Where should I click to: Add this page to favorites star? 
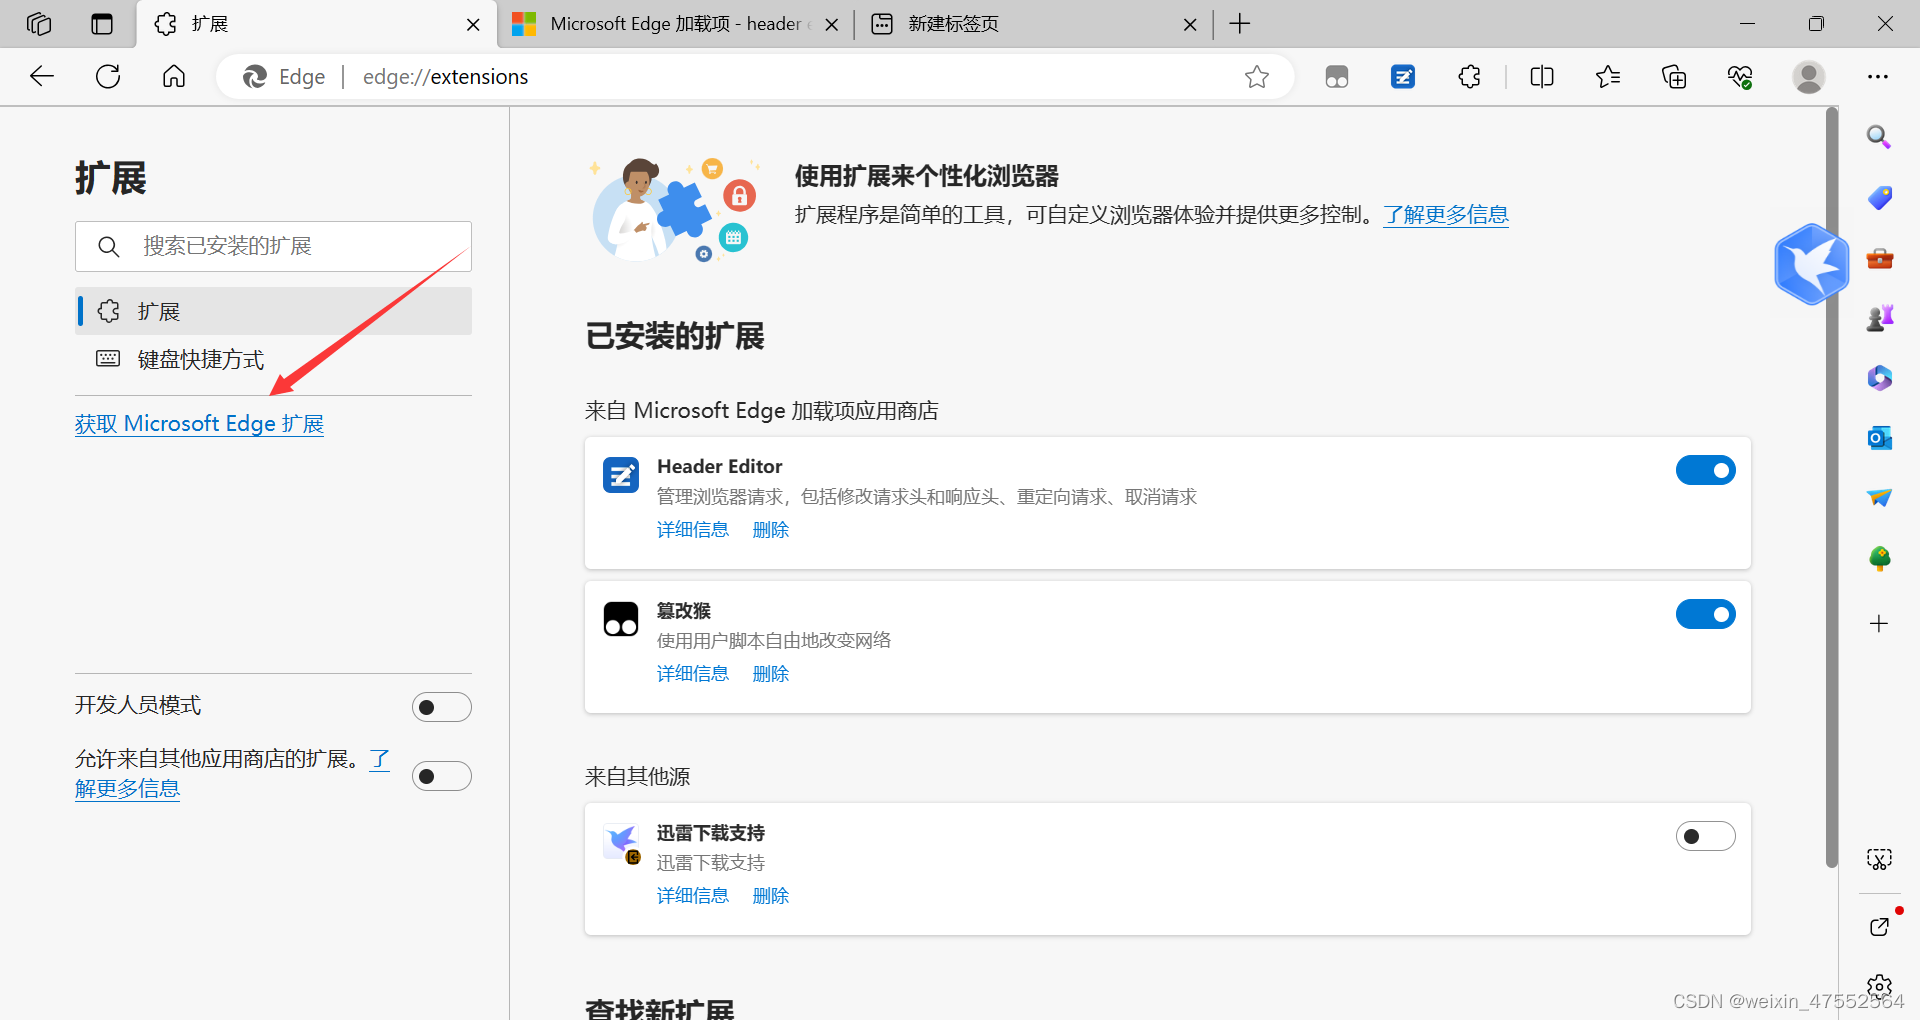tap(1257, 77)
